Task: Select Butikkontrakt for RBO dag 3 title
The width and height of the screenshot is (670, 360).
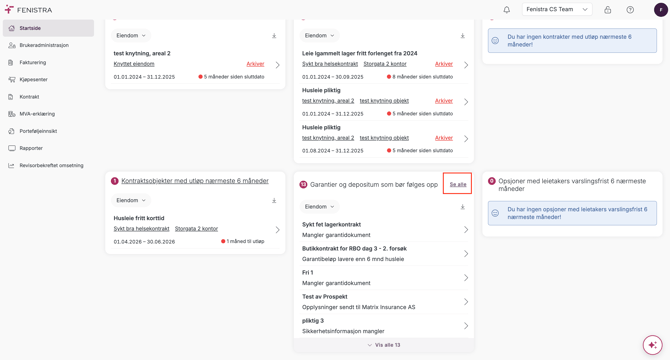Action: 354,249
